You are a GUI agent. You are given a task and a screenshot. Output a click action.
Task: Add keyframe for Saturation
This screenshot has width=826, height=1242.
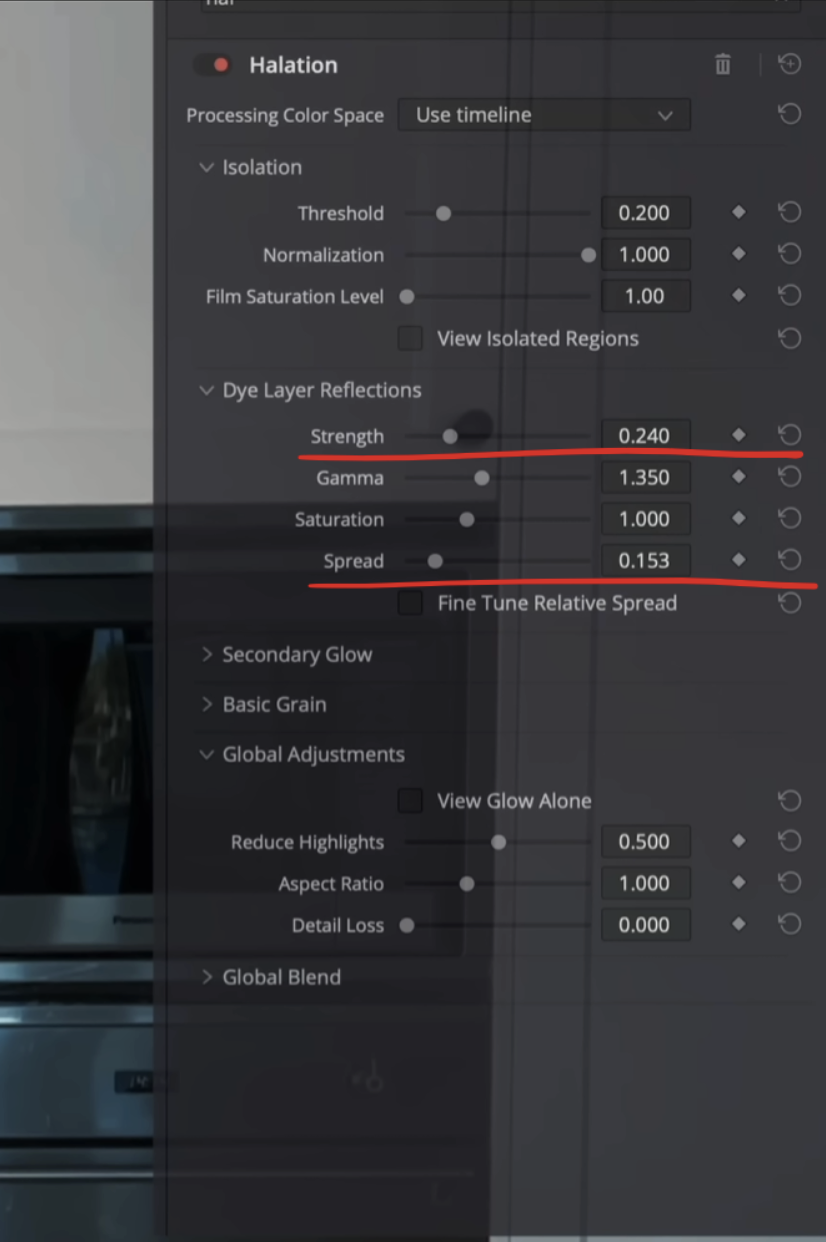(x=739, y=519)
